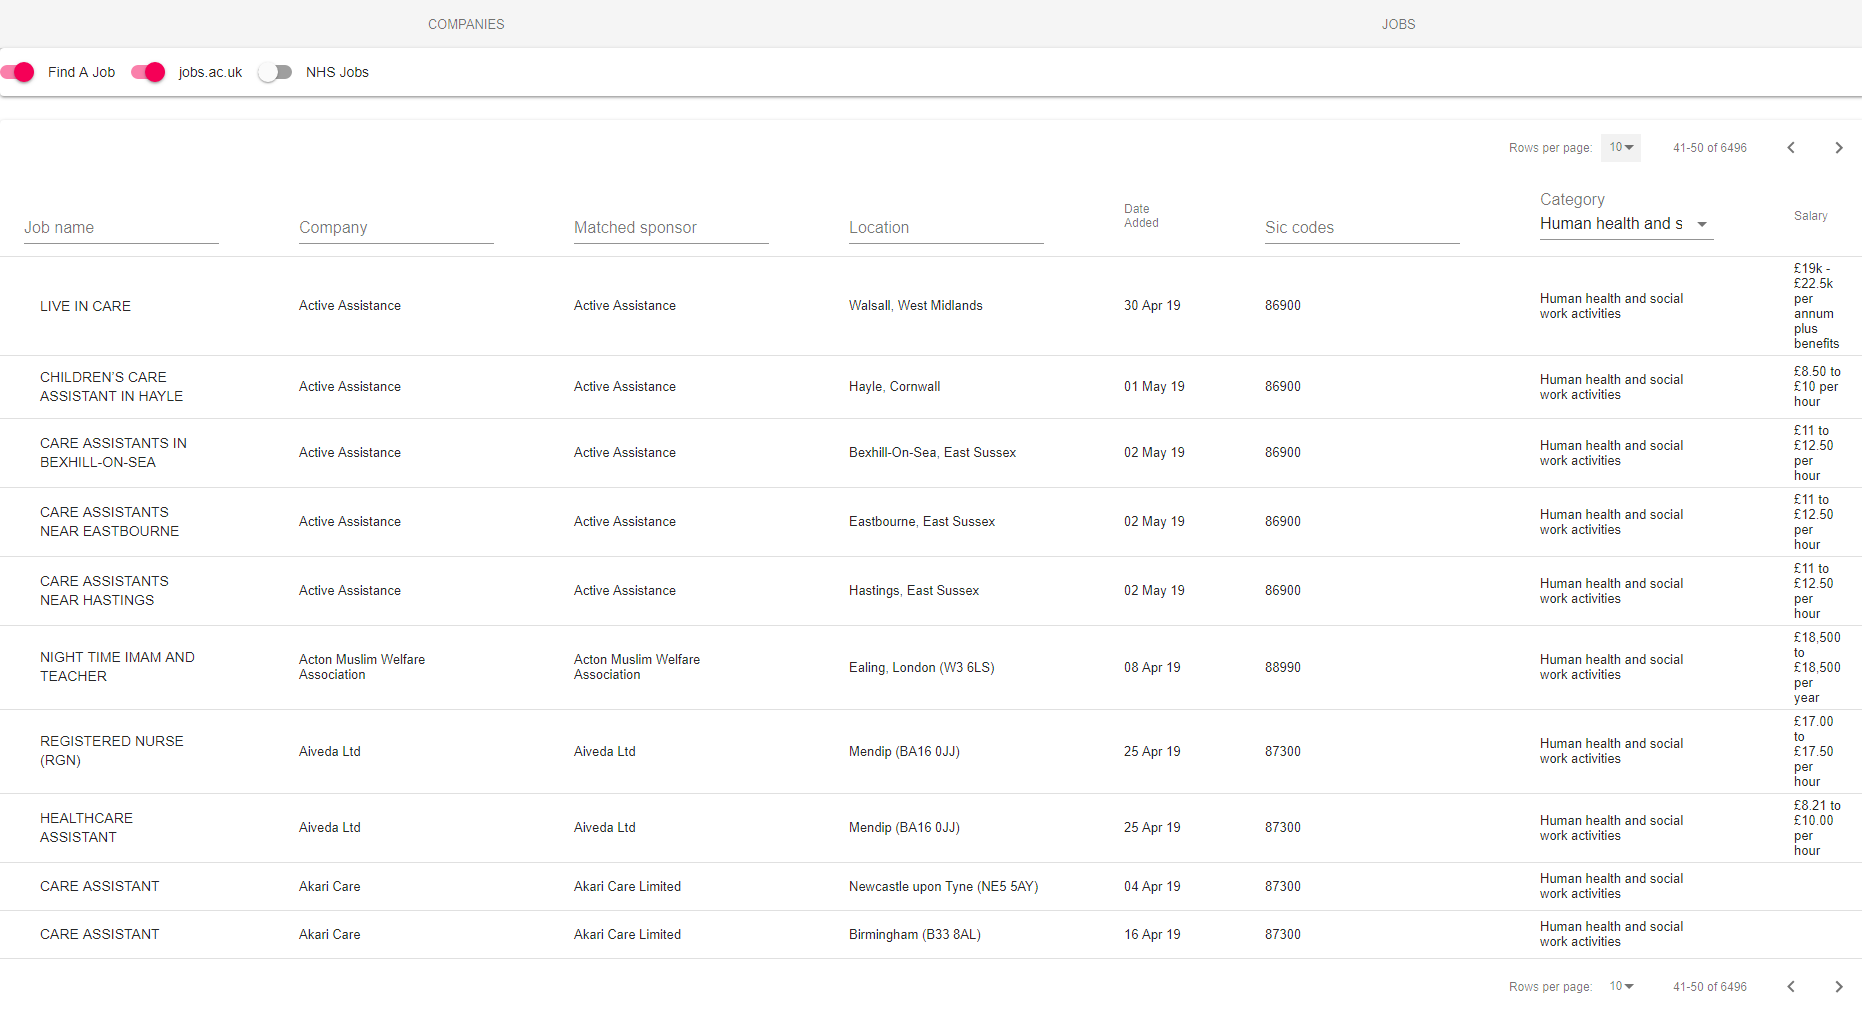Image resolution: width=1862 pixels, height=1009 pixels.
Task: Go to next page using top chevron
Action: pos(1838,148)
